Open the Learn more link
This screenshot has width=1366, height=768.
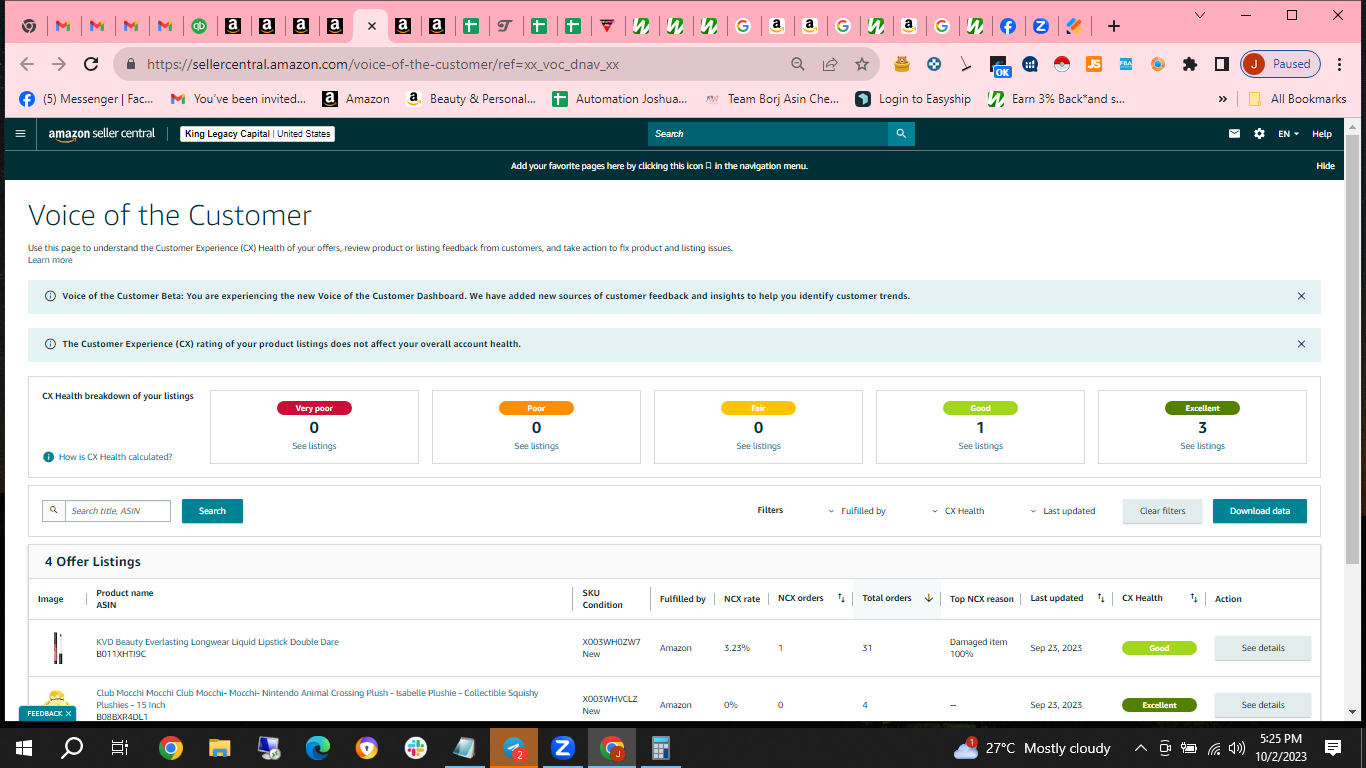click(50, 260)
